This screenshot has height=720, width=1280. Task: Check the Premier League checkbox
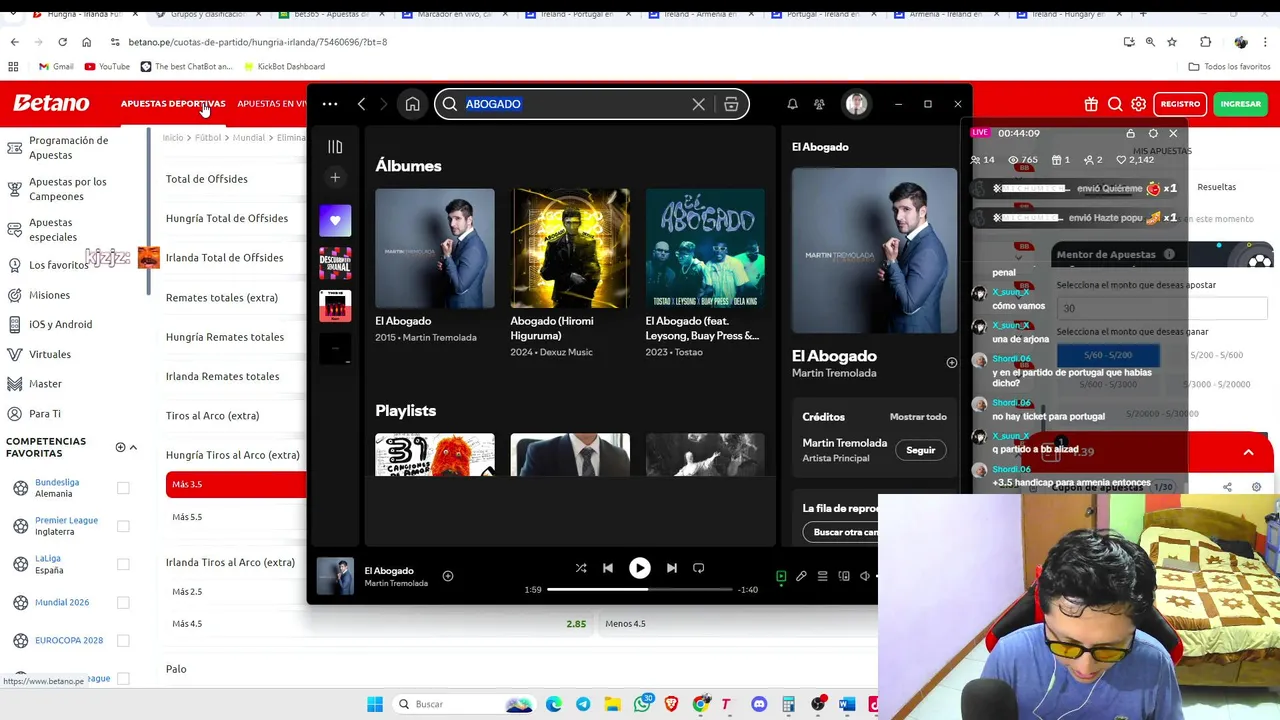pyautogui.click(x=123, y=526)
